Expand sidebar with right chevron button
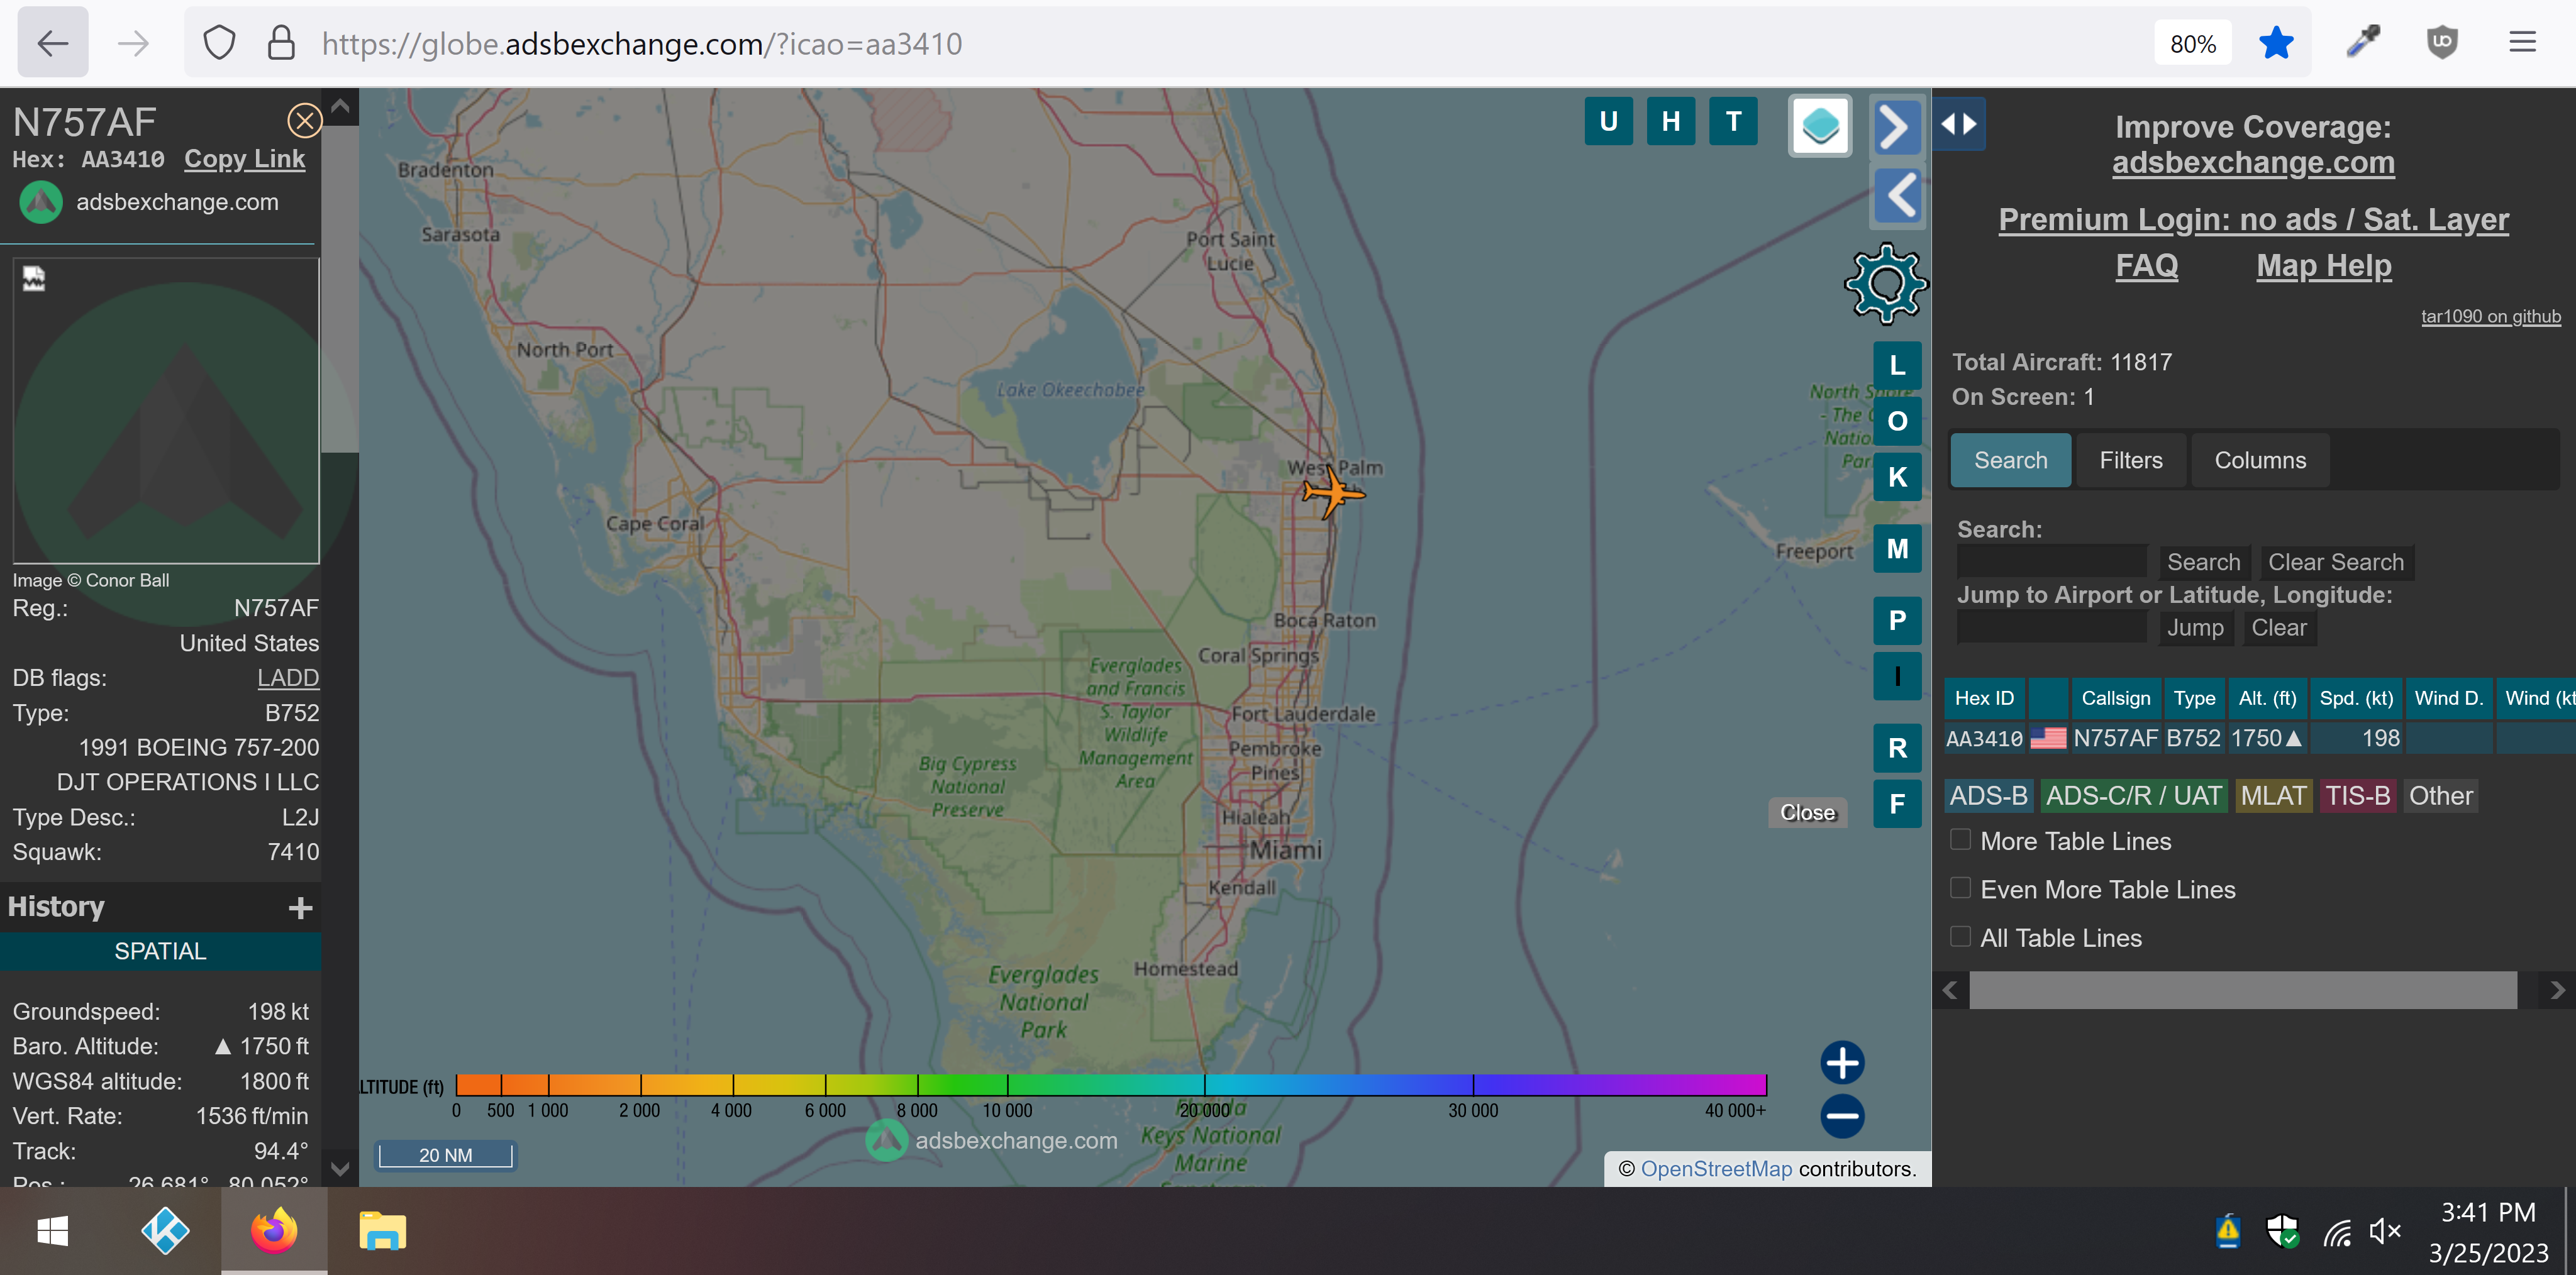 click(1897, 127)
